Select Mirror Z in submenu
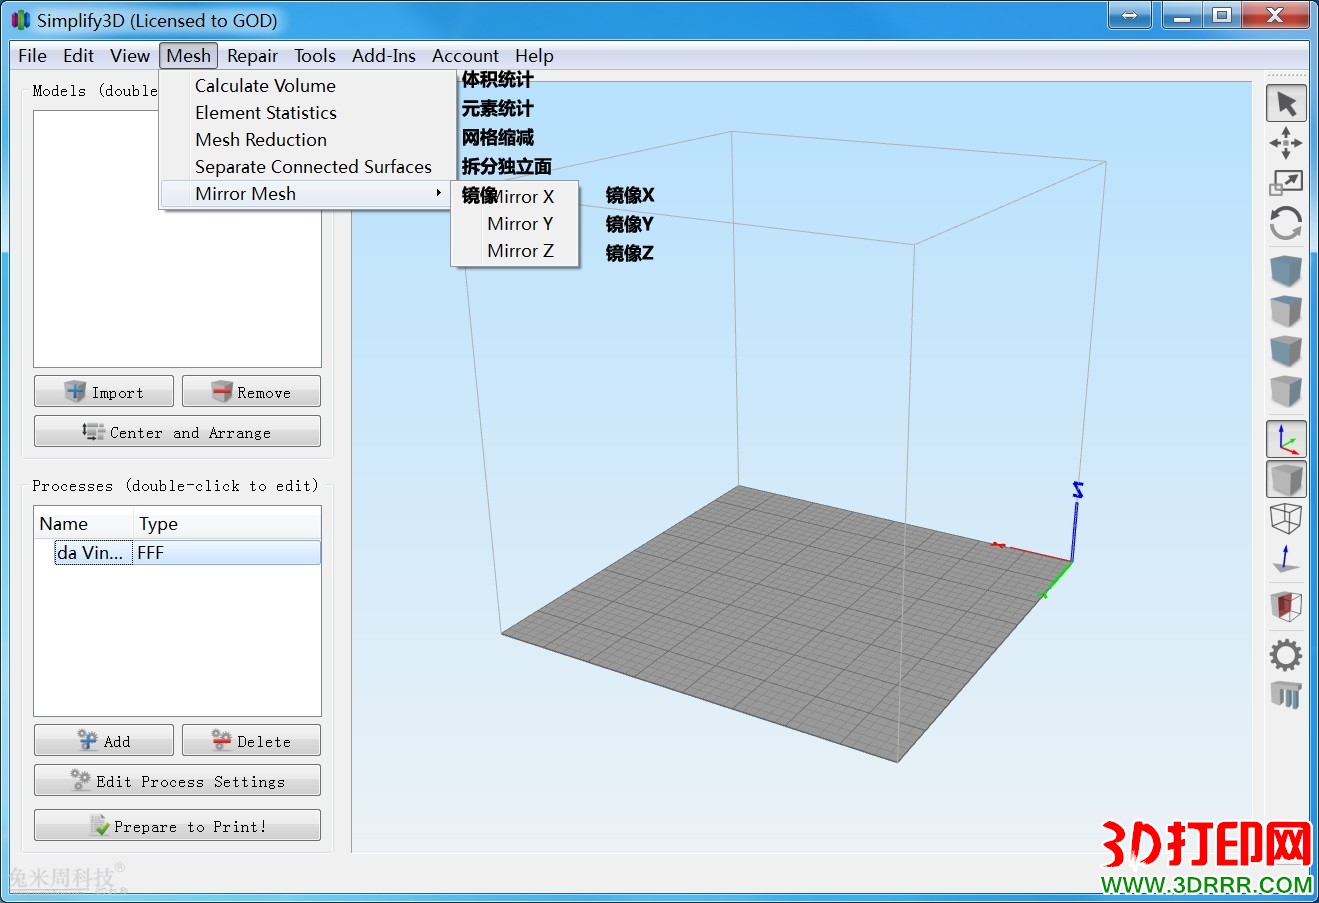The width and height of the screenshot is (1319, 903). click(x=515, y=251)
